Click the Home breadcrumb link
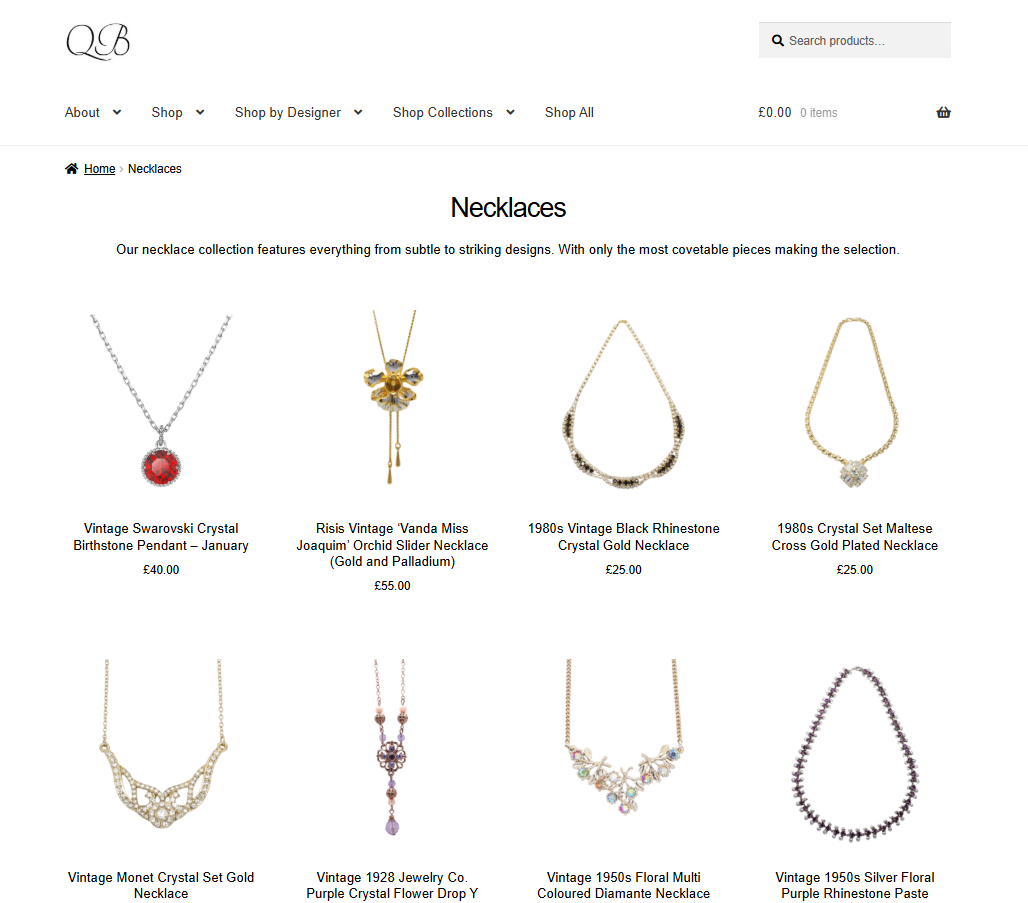The width and height of the screenshot is (1028, 903). [x=100, y=169]
